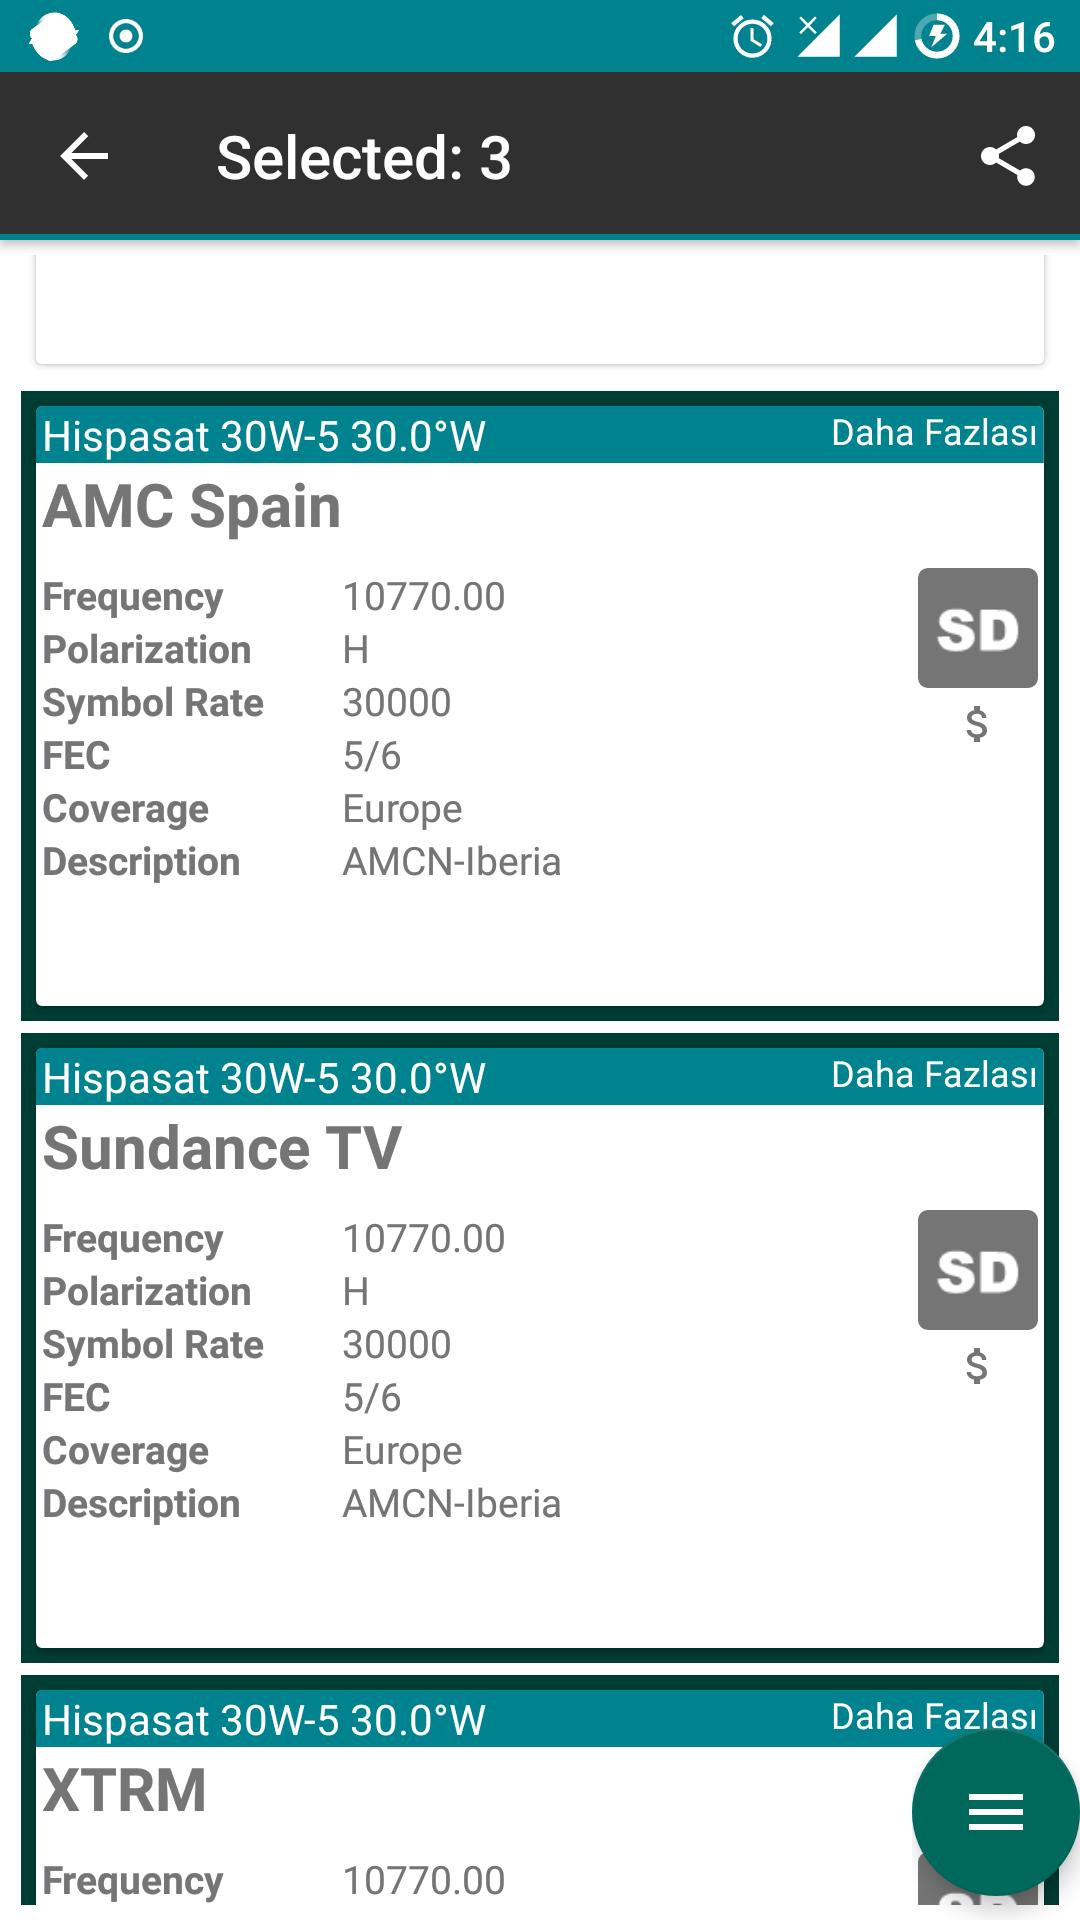Tap the blank card at the top

pos(540,308)
